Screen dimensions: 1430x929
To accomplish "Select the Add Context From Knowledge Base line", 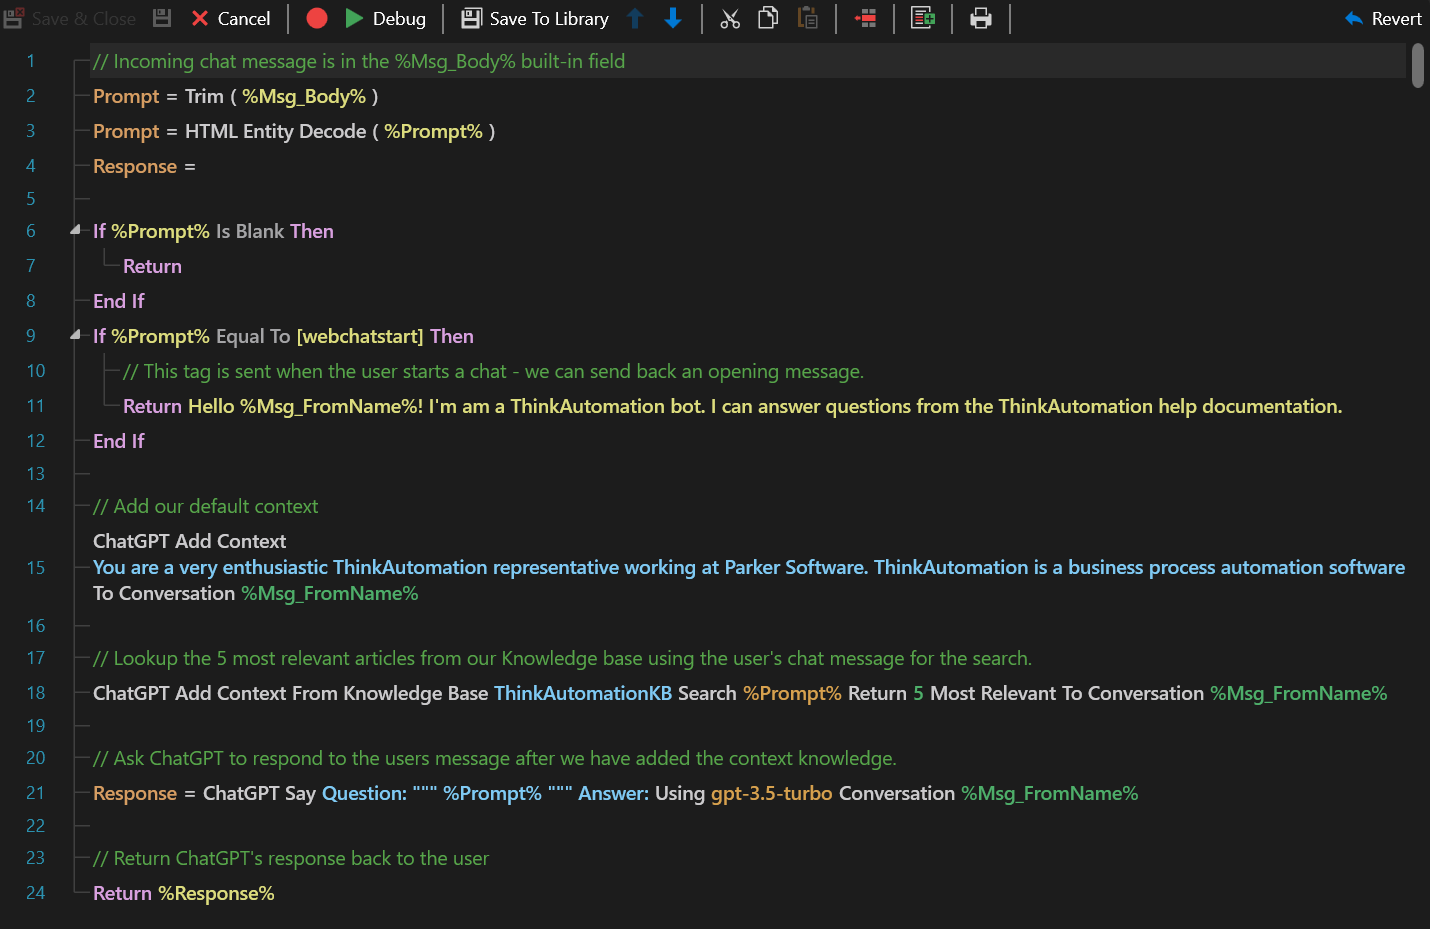I will pyautogui.click(x=740, y=693).
